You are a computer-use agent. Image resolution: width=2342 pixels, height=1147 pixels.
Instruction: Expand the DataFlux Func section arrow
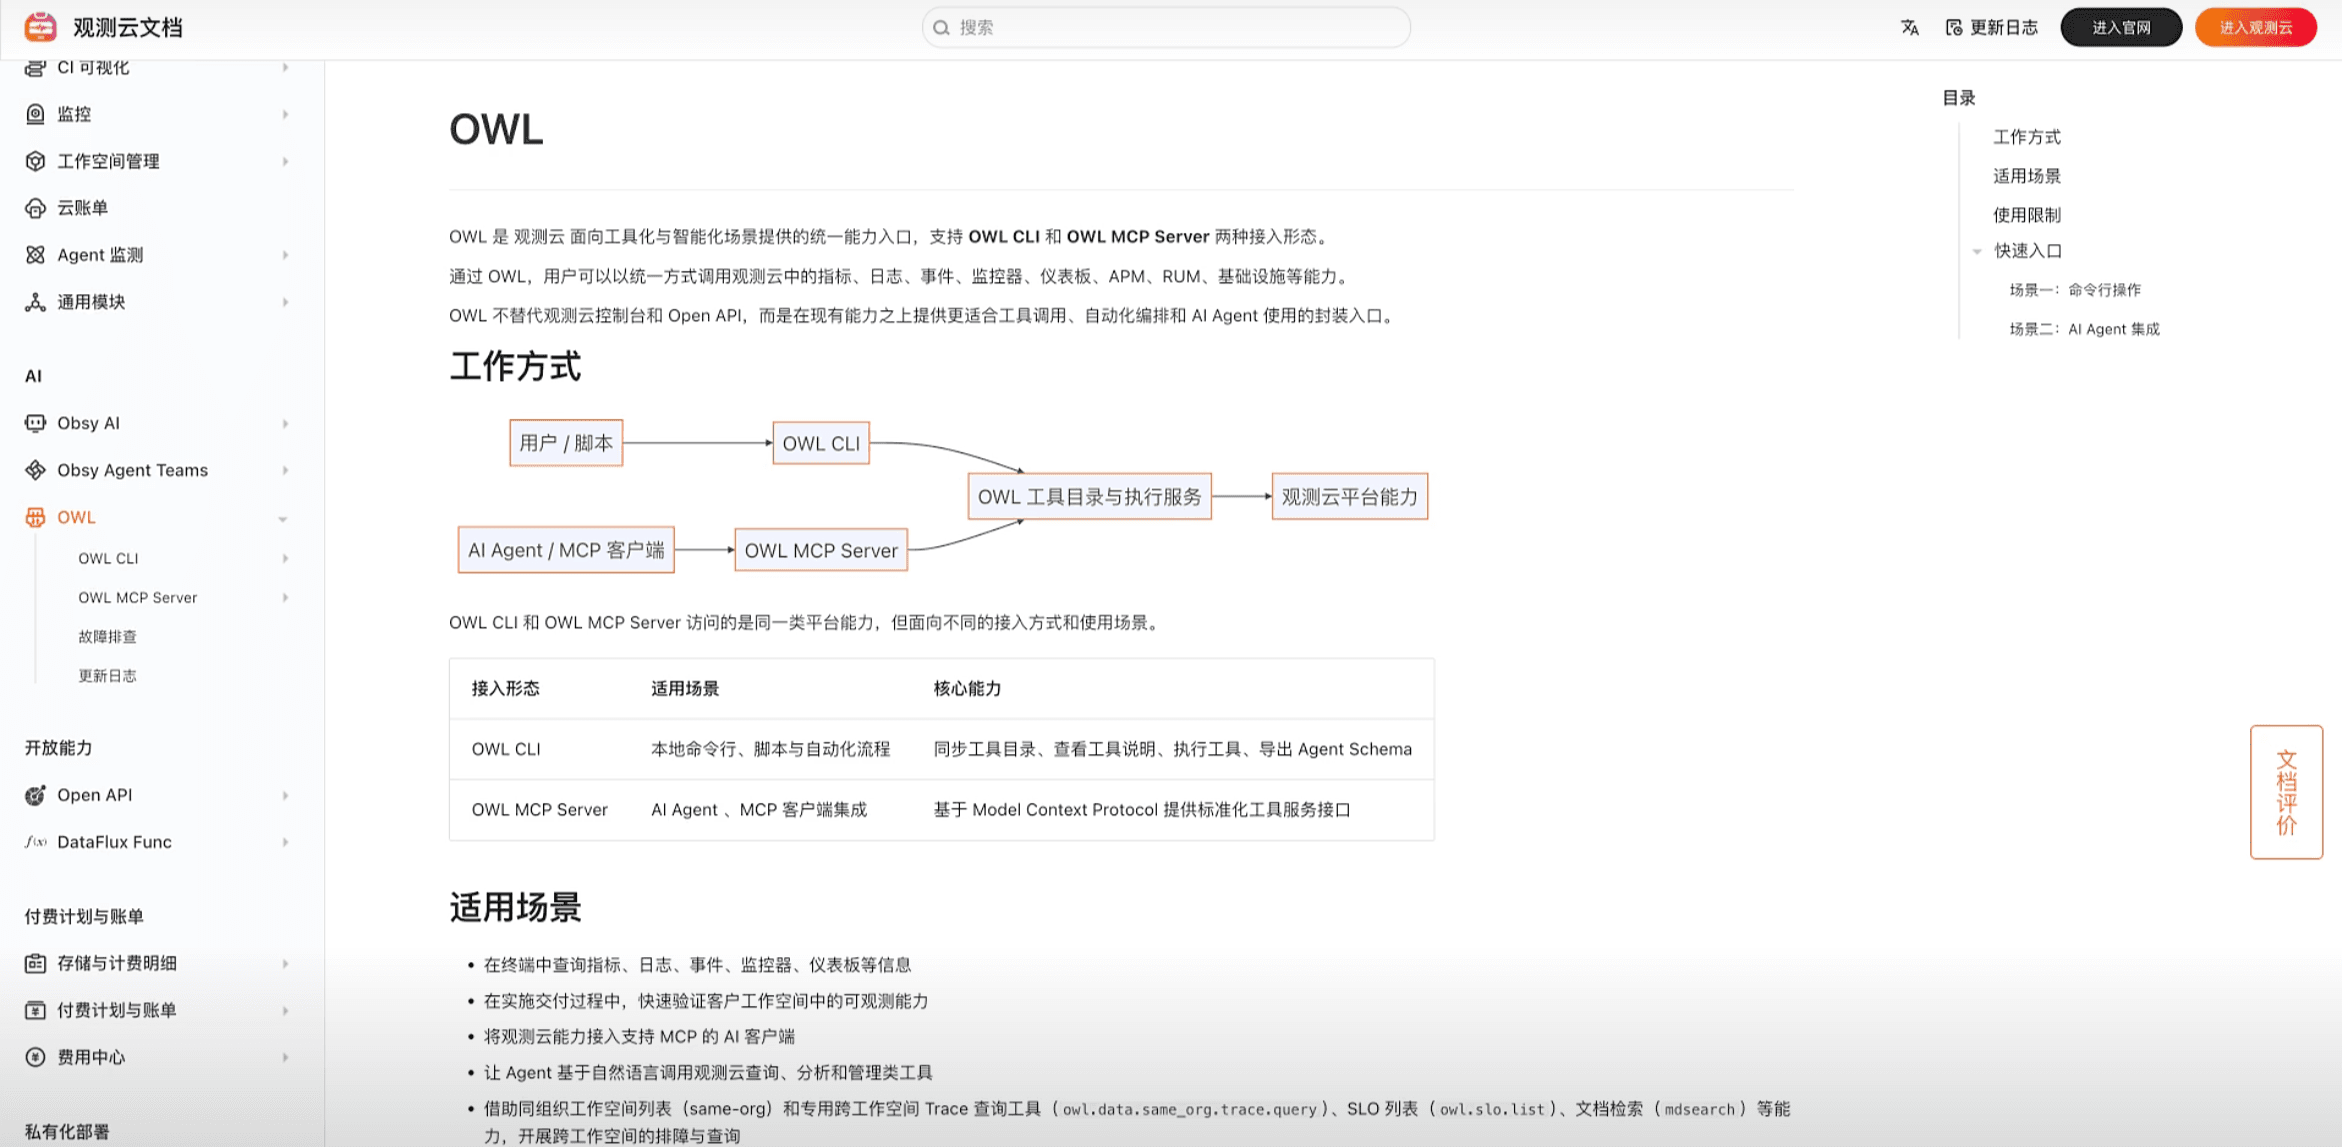pos(285,842)
